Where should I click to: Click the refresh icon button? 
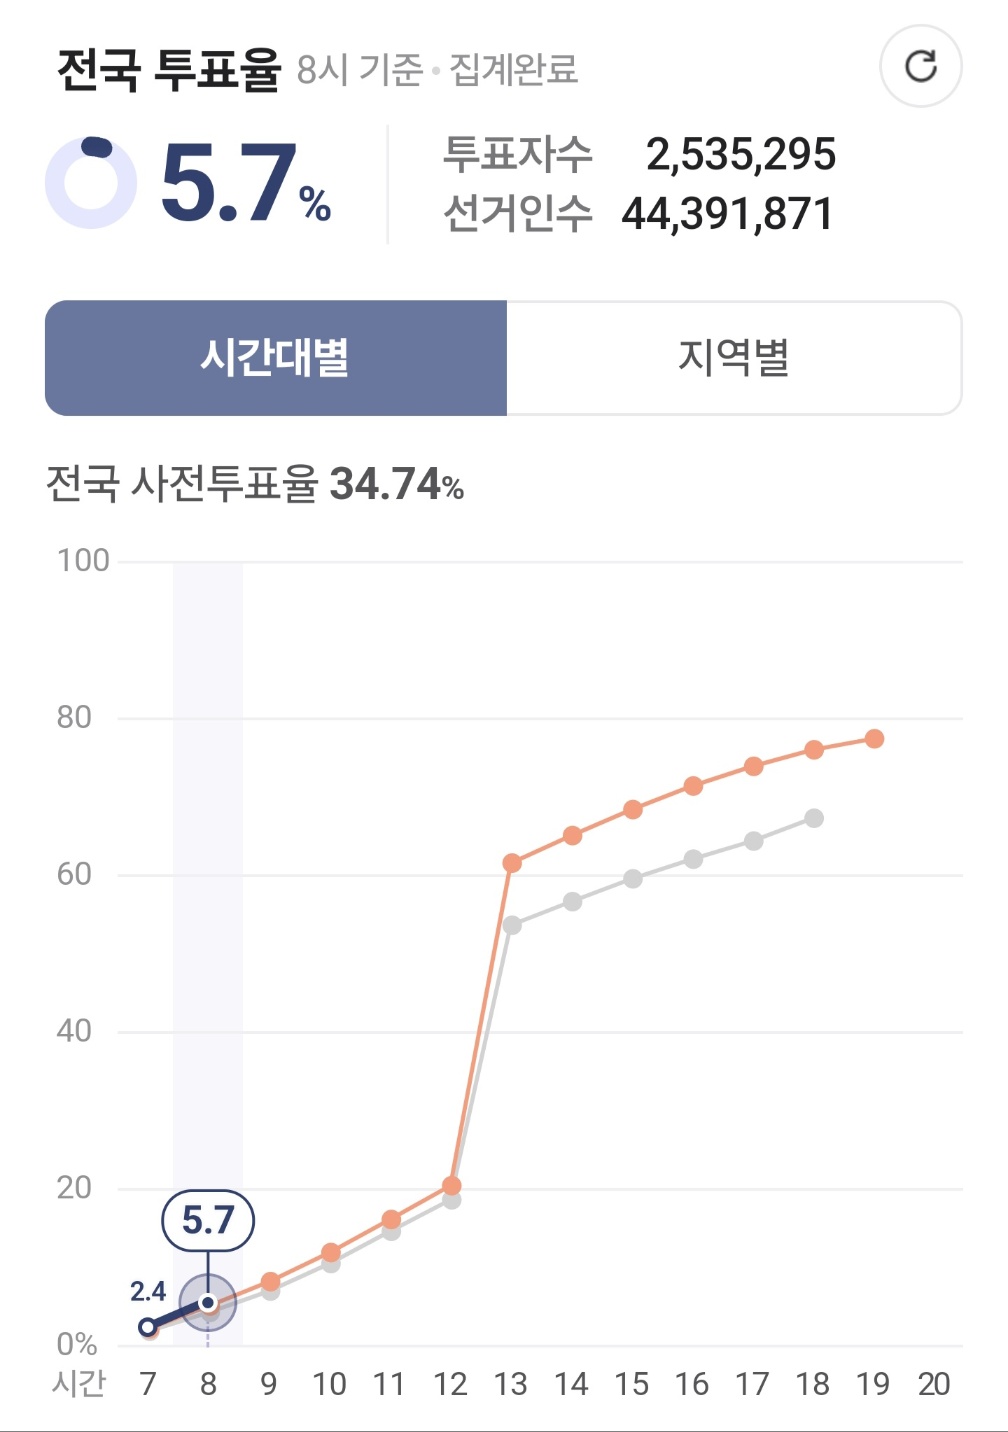(920, 67)
